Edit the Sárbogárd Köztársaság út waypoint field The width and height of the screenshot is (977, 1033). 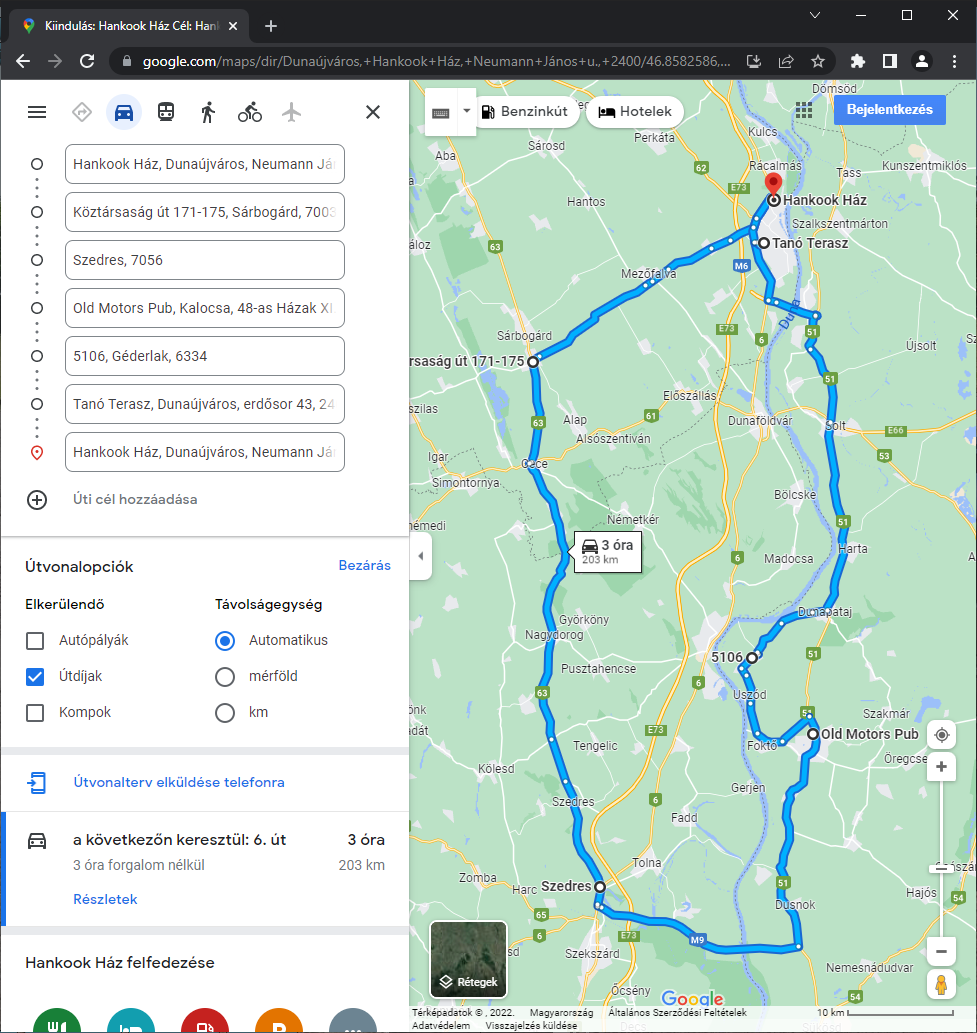205,212
